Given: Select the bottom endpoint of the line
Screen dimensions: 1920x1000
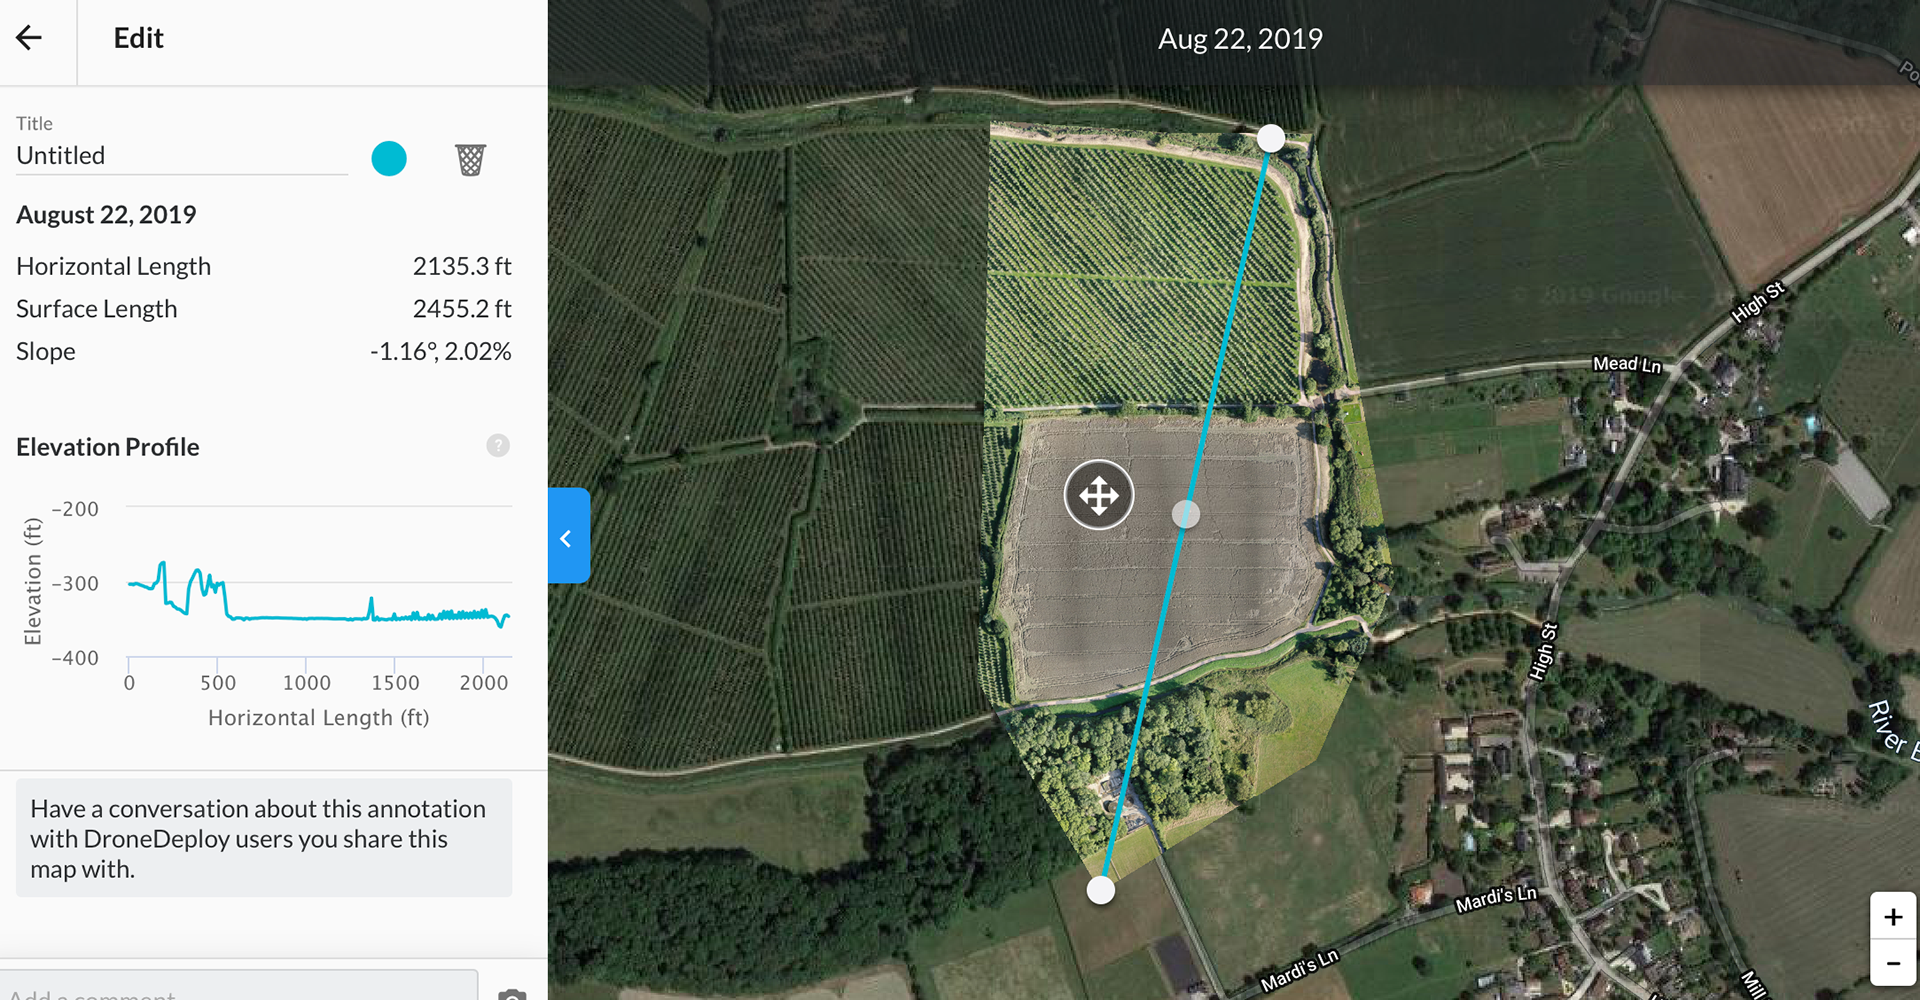Looking at the screenshot, I should (x=1101, y=890).
